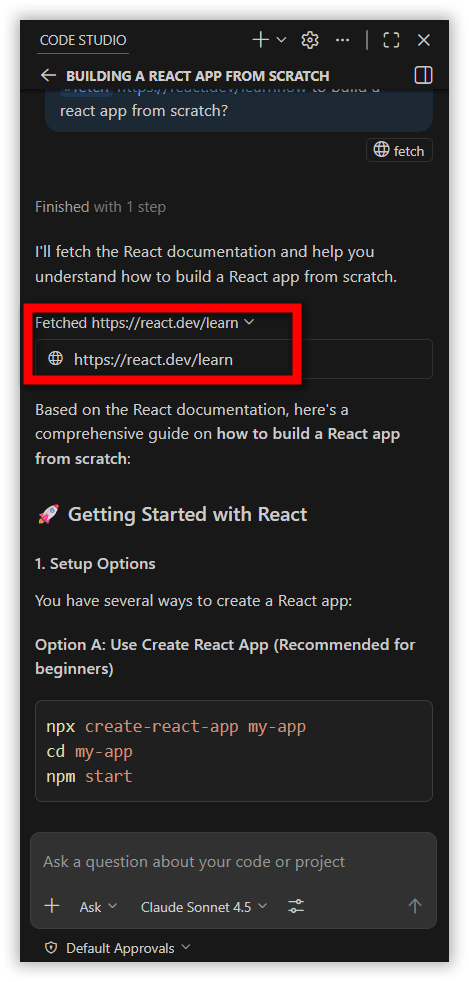Add context with the plus attachment icon

point(52,906)
